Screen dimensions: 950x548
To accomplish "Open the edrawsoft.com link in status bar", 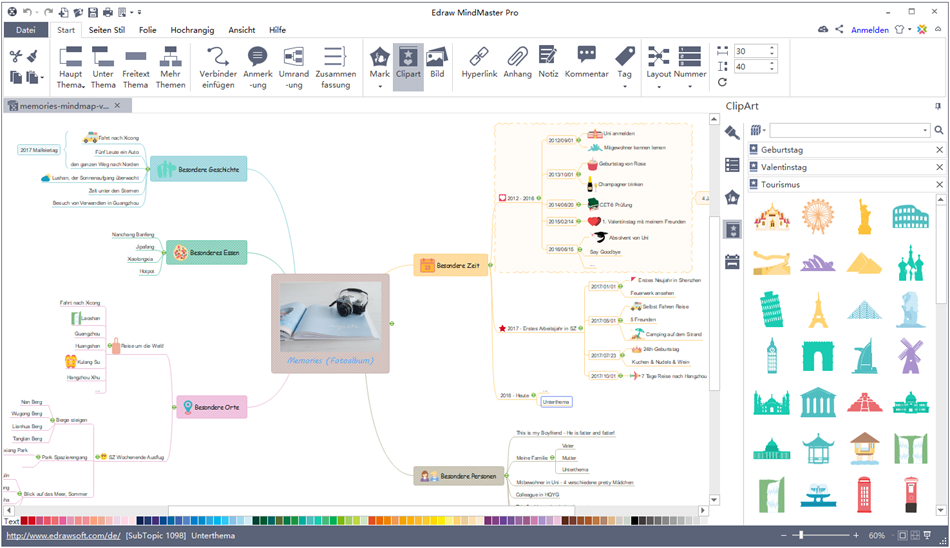I will pyautogui.click(x=62, y=536).
